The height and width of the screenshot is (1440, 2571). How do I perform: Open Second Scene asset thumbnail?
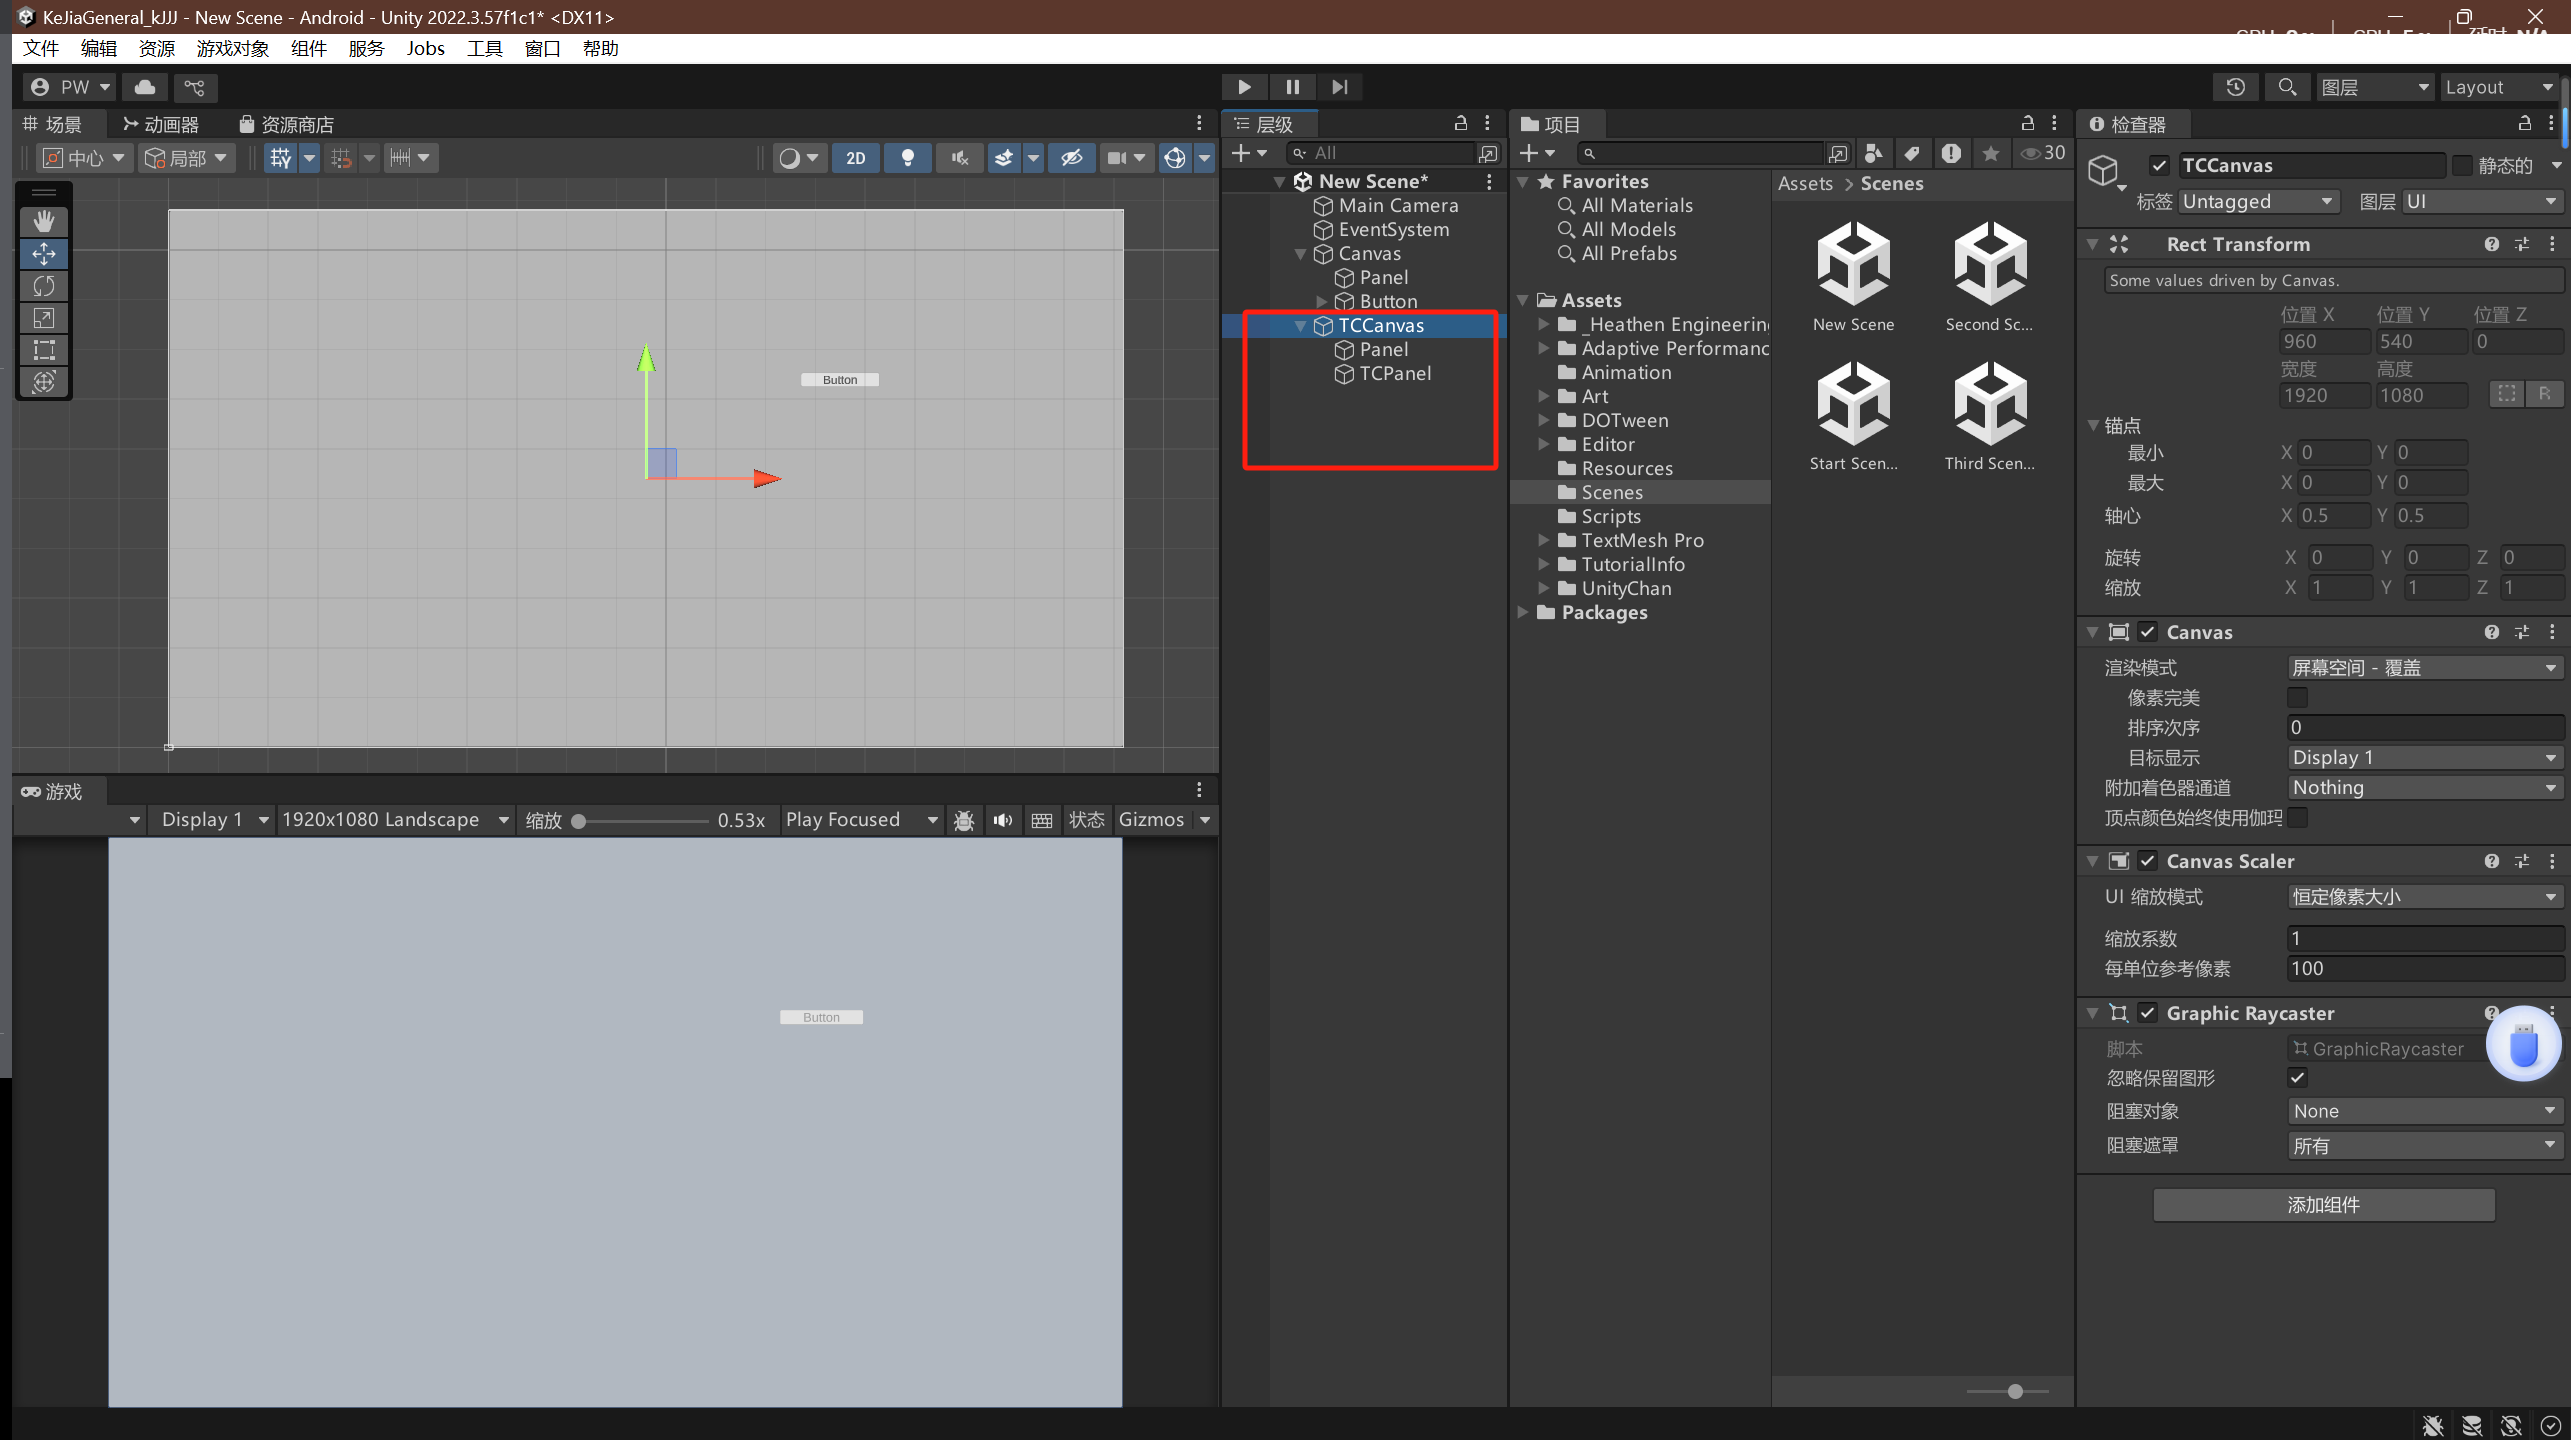coord(1989,265)
